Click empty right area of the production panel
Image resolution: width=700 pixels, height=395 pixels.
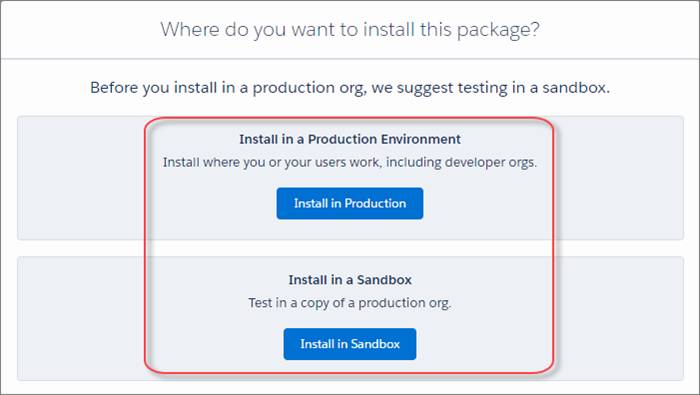tap(619, 178)
